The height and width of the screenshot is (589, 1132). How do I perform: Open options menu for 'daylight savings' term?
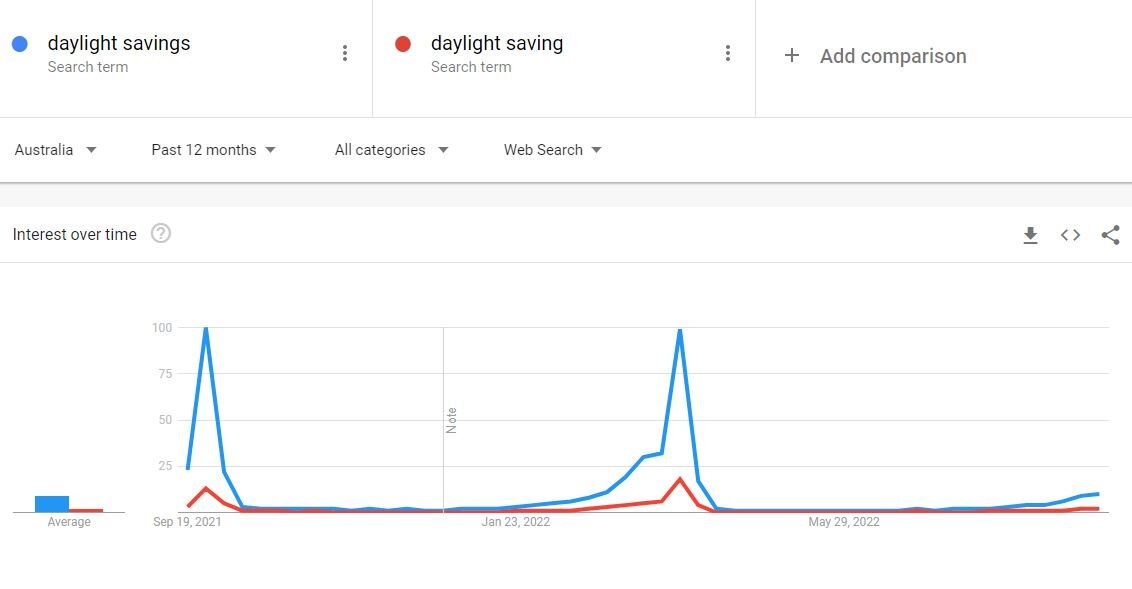click(345, 54)
